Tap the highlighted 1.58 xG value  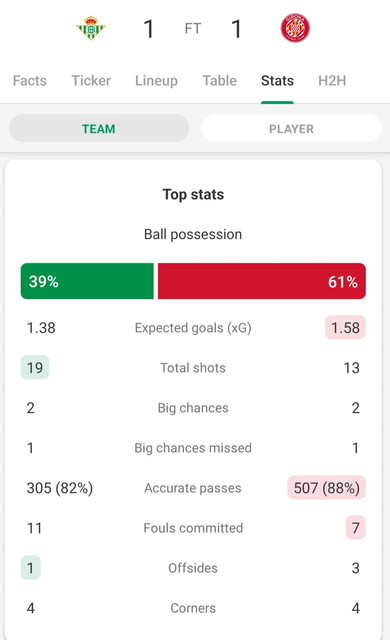345,327
